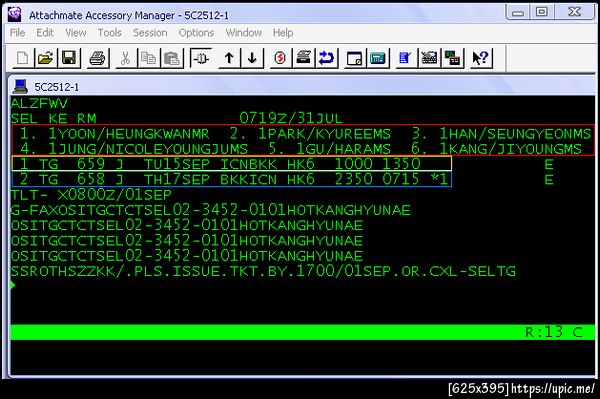Click the SEL KE RM header text

point(54,118)
